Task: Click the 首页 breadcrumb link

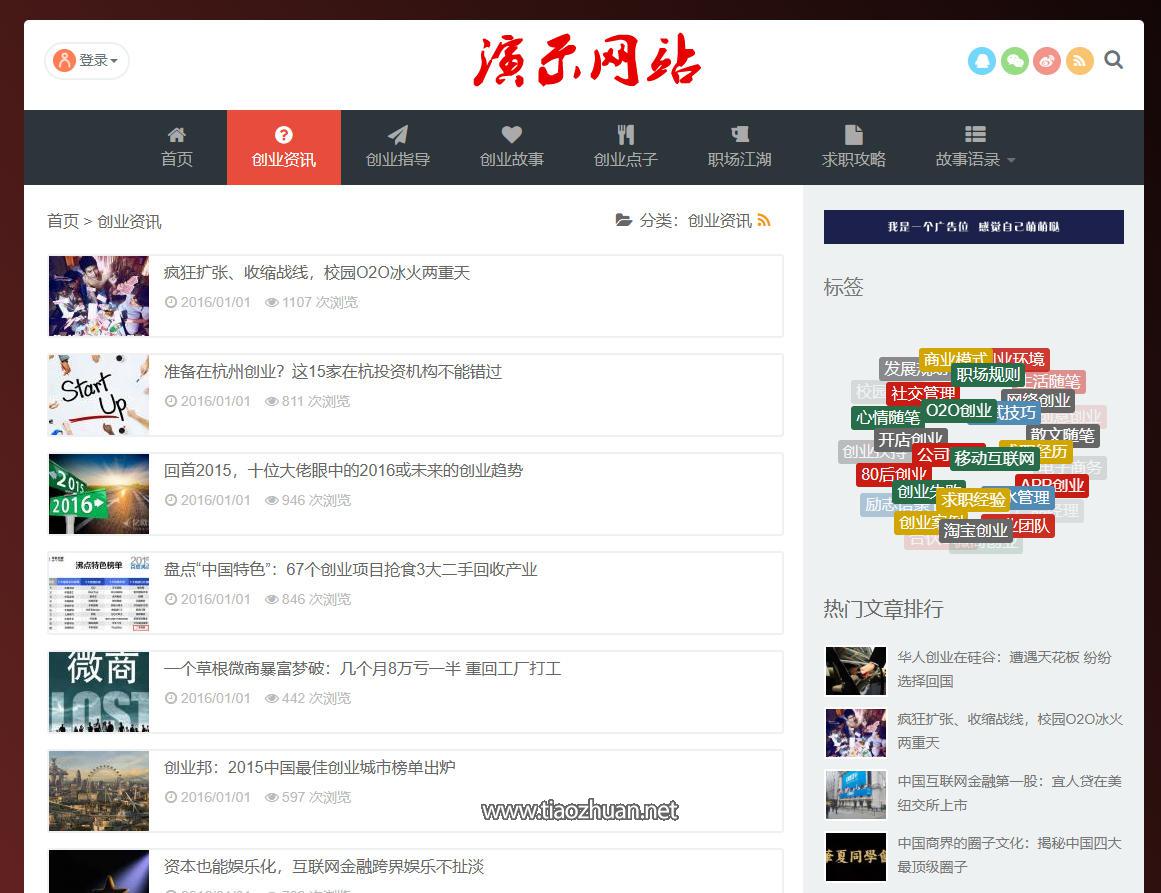Action: (x=62, y=221)
